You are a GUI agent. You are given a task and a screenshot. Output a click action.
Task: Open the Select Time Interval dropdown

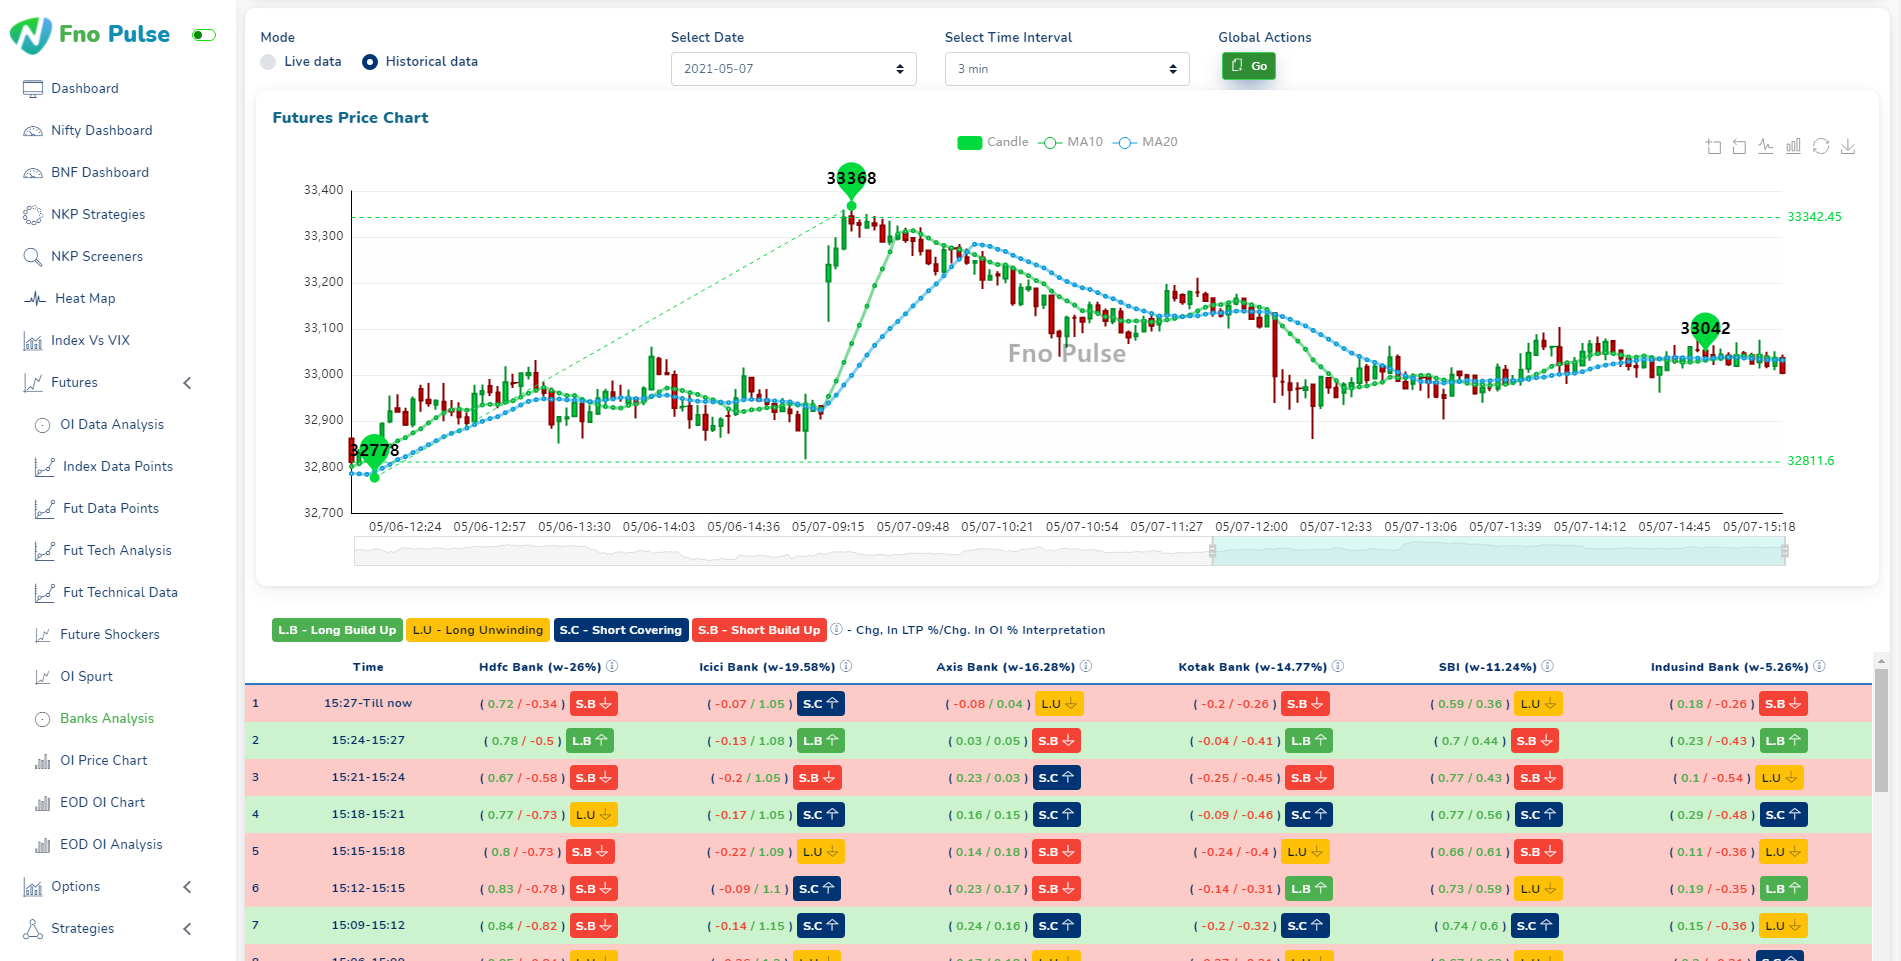click(1067, 69)
